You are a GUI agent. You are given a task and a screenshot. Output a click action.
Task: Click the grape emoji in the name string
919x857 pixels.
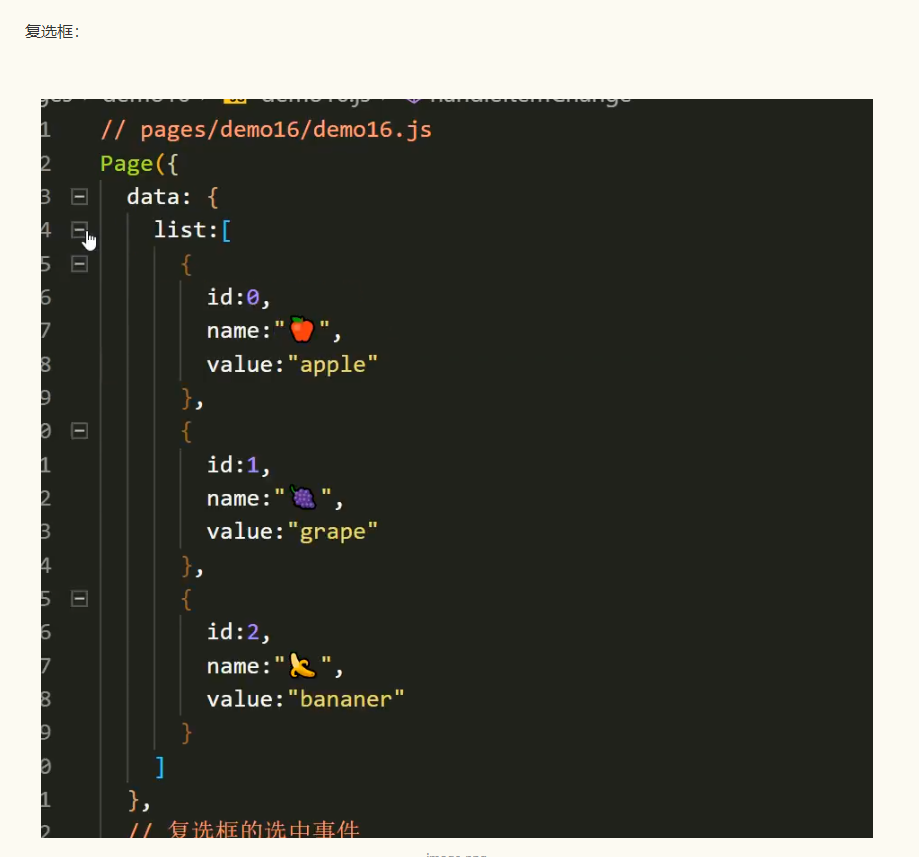(x=304, y=498)
